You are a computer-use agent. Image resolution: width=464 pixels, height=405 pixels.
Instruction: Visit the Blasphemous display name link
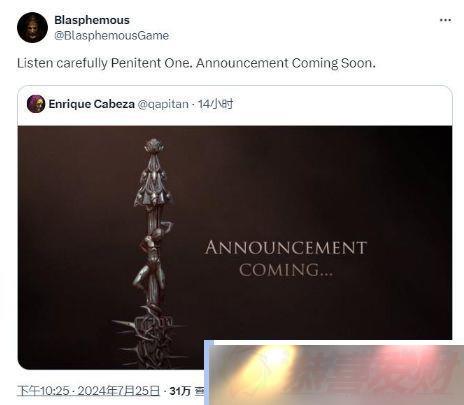coord(92,20)
